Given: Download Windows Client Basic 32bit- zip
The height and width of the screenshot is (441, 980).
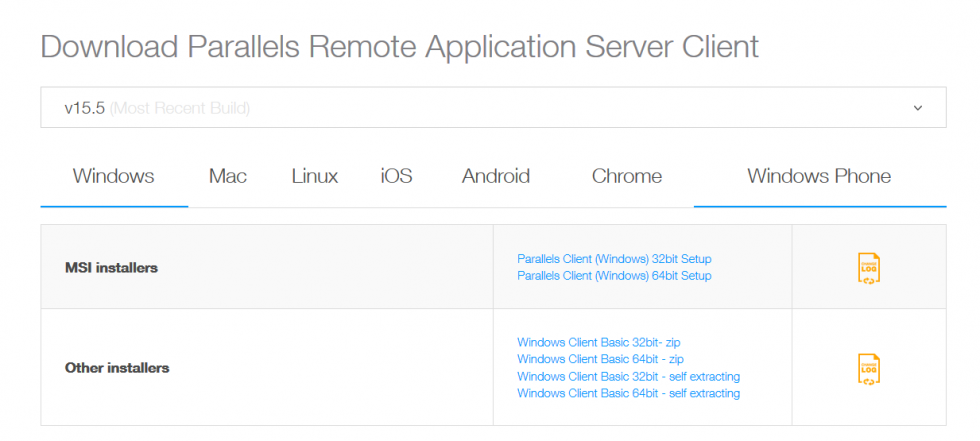Looking at the screenshot, I should 598,342.
